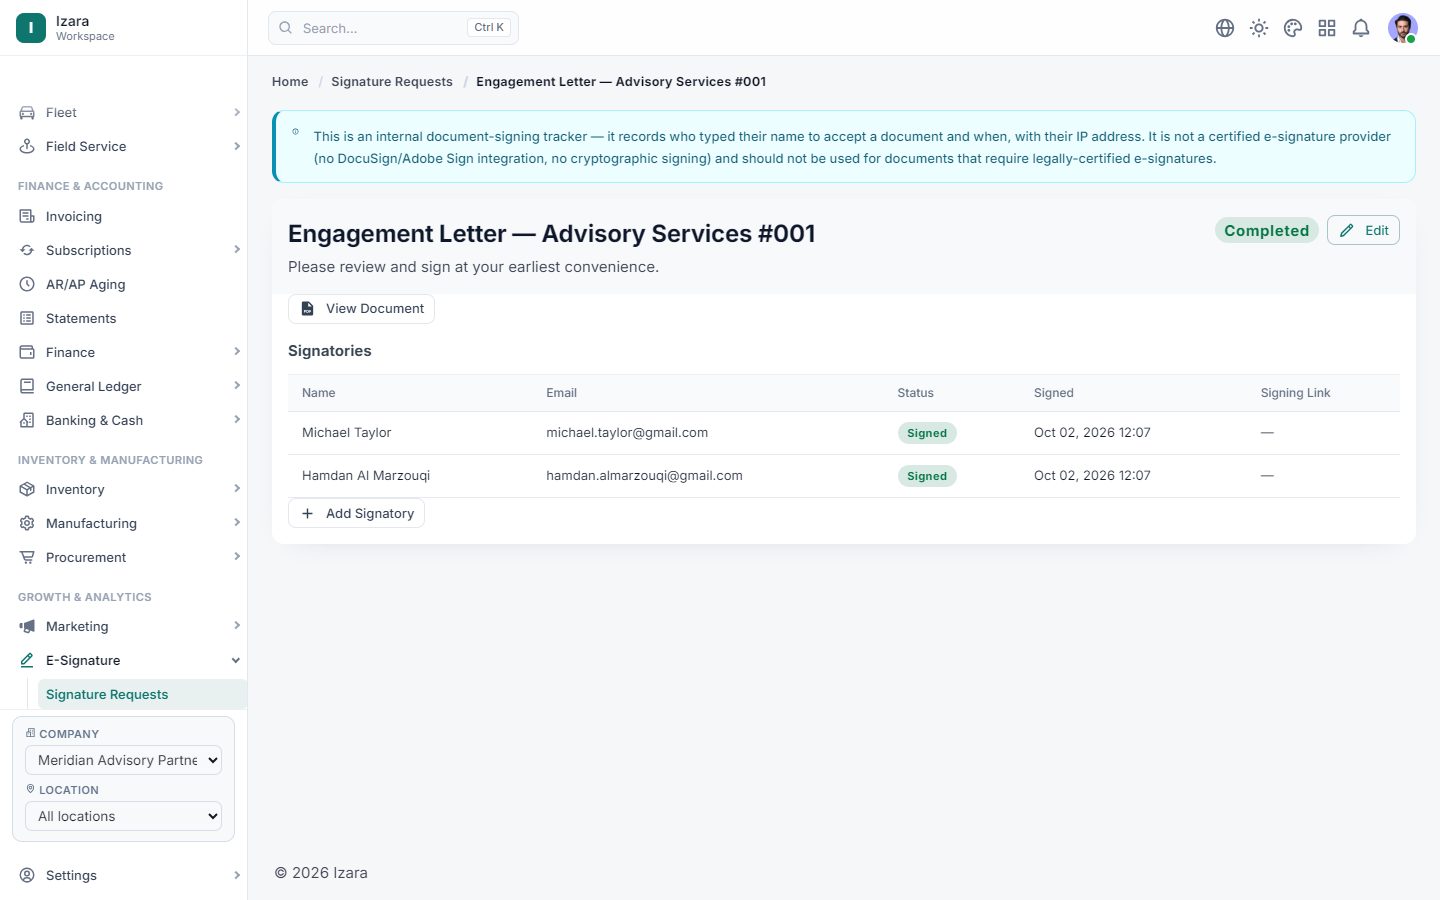This screenshot has height=900, width=1440.
Task: Click the Signatories section heading
Action: point(330,351)
